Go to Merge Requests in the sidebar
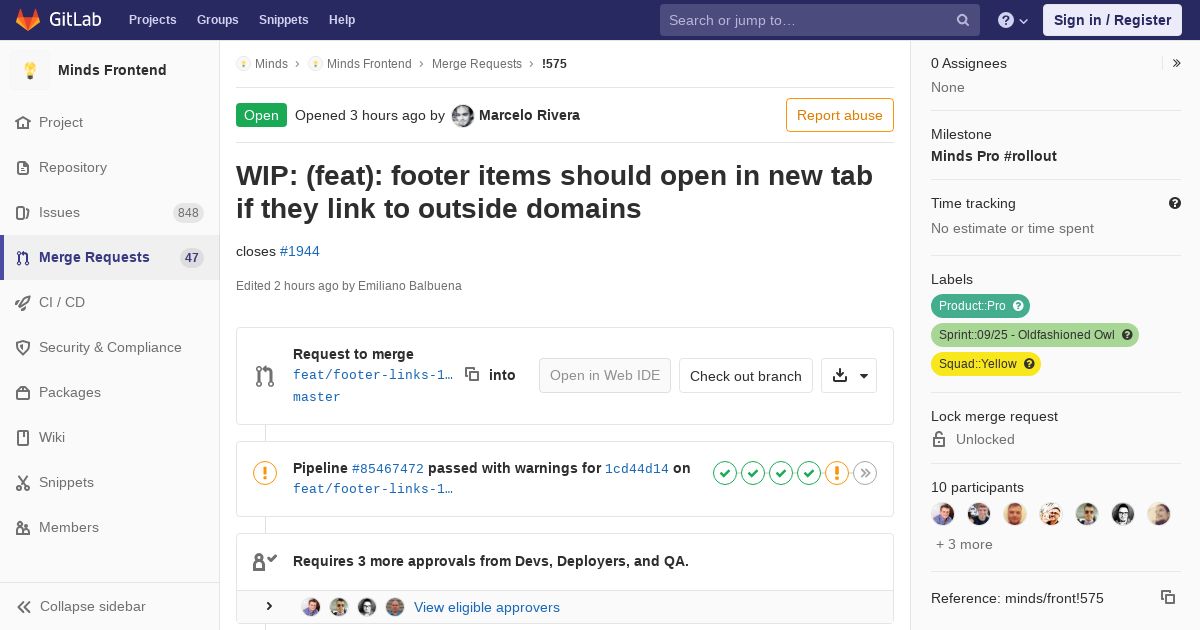This screenshot has width=1200, height=630. (110, 257)
